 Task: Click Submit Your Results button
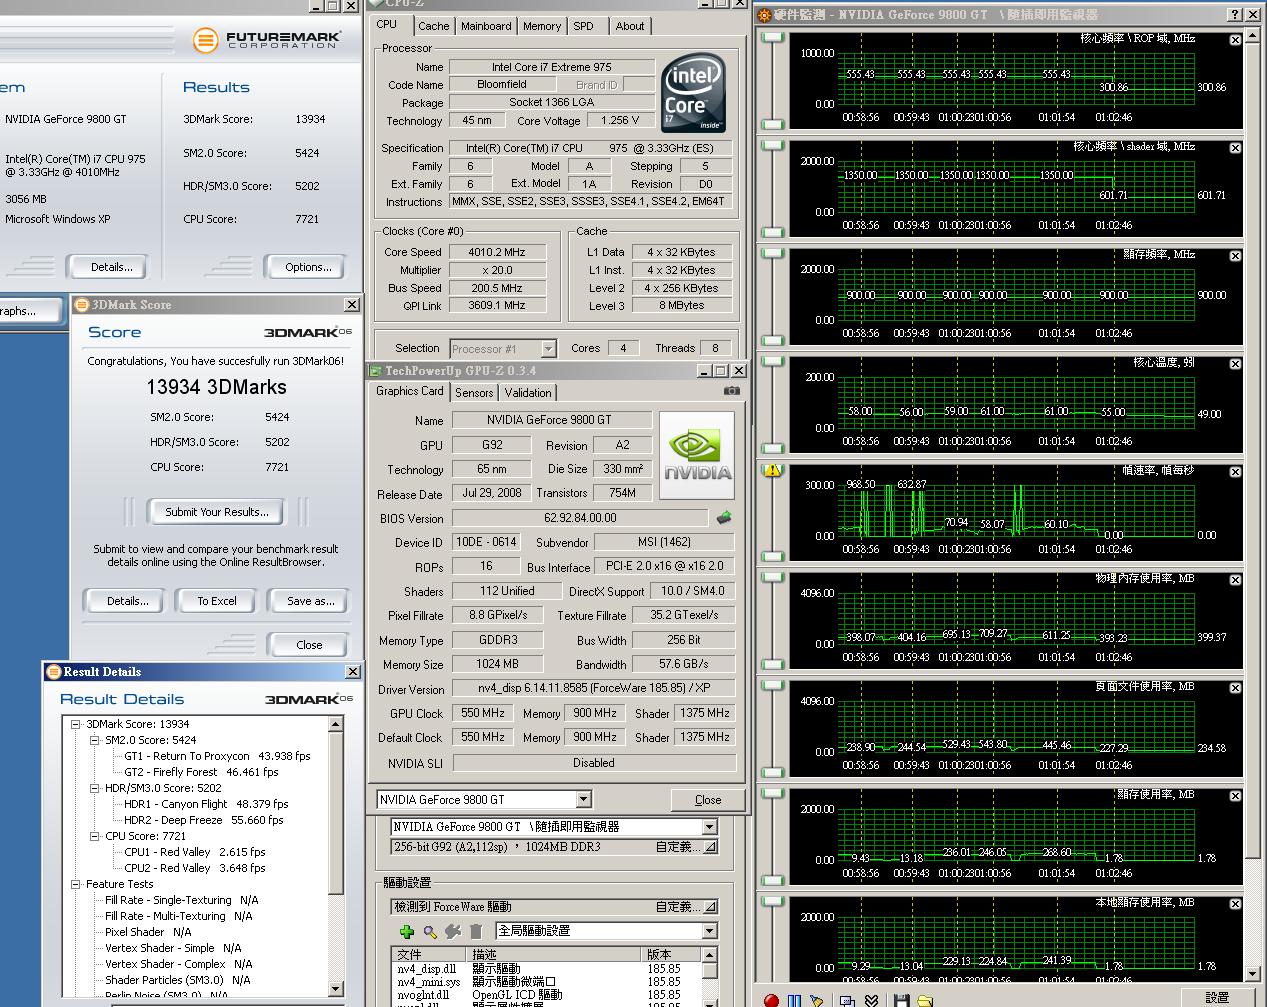(x=217, y=512)
